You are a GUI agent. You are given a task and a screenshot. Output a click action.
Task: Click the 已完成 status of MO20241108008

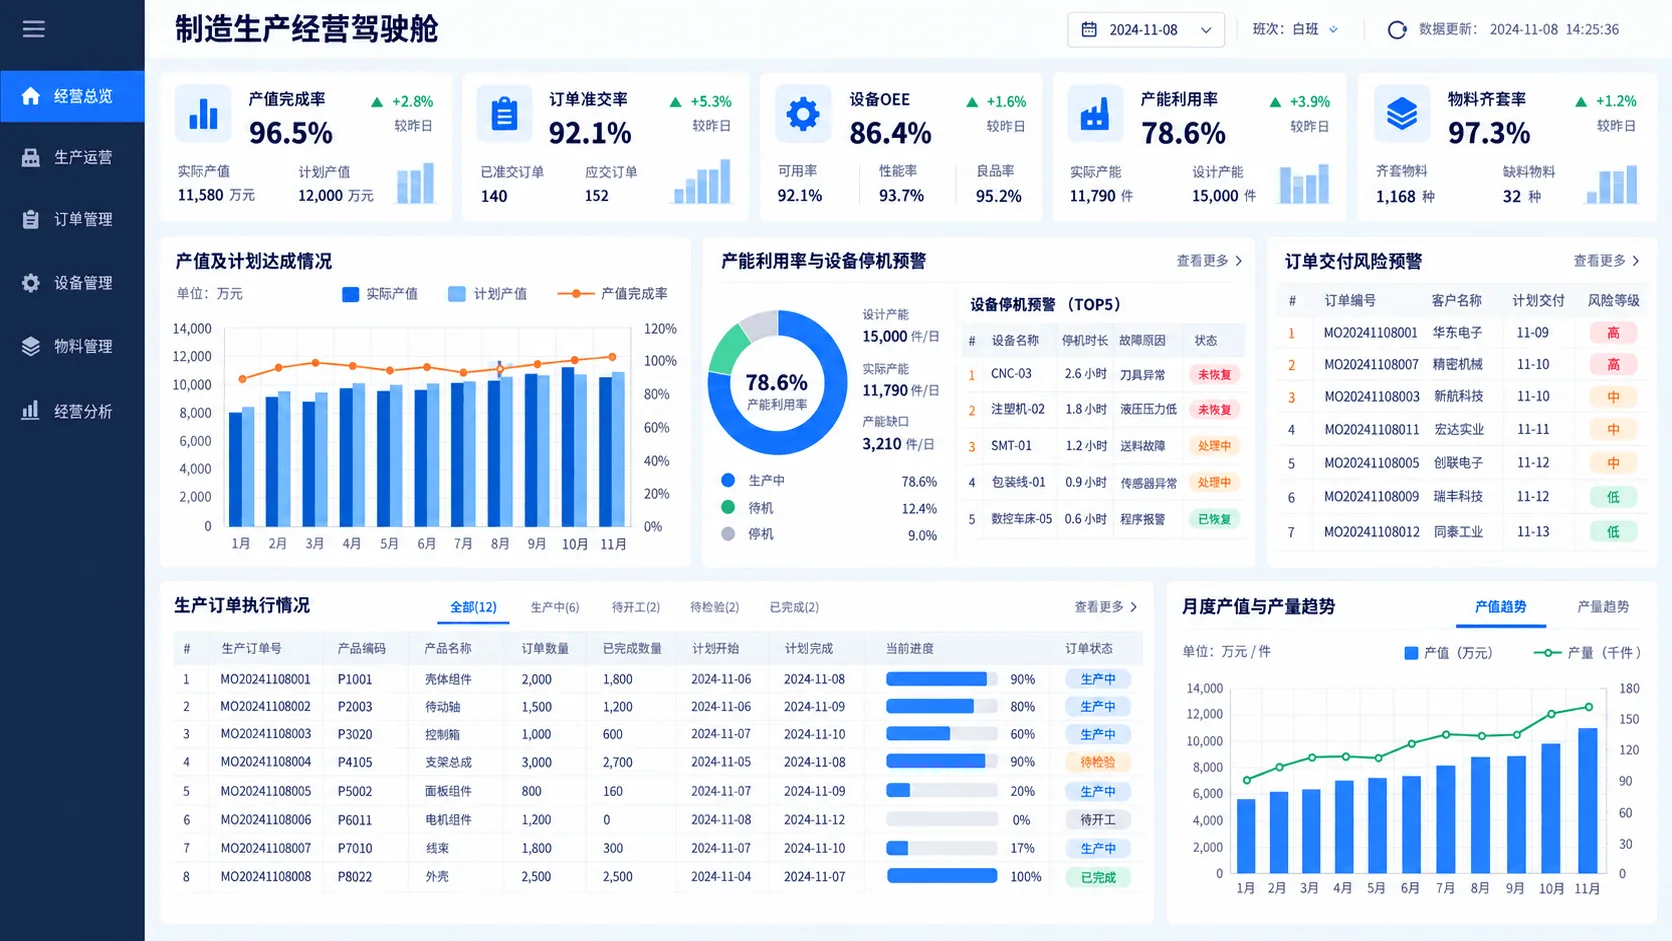point(1098,877)
